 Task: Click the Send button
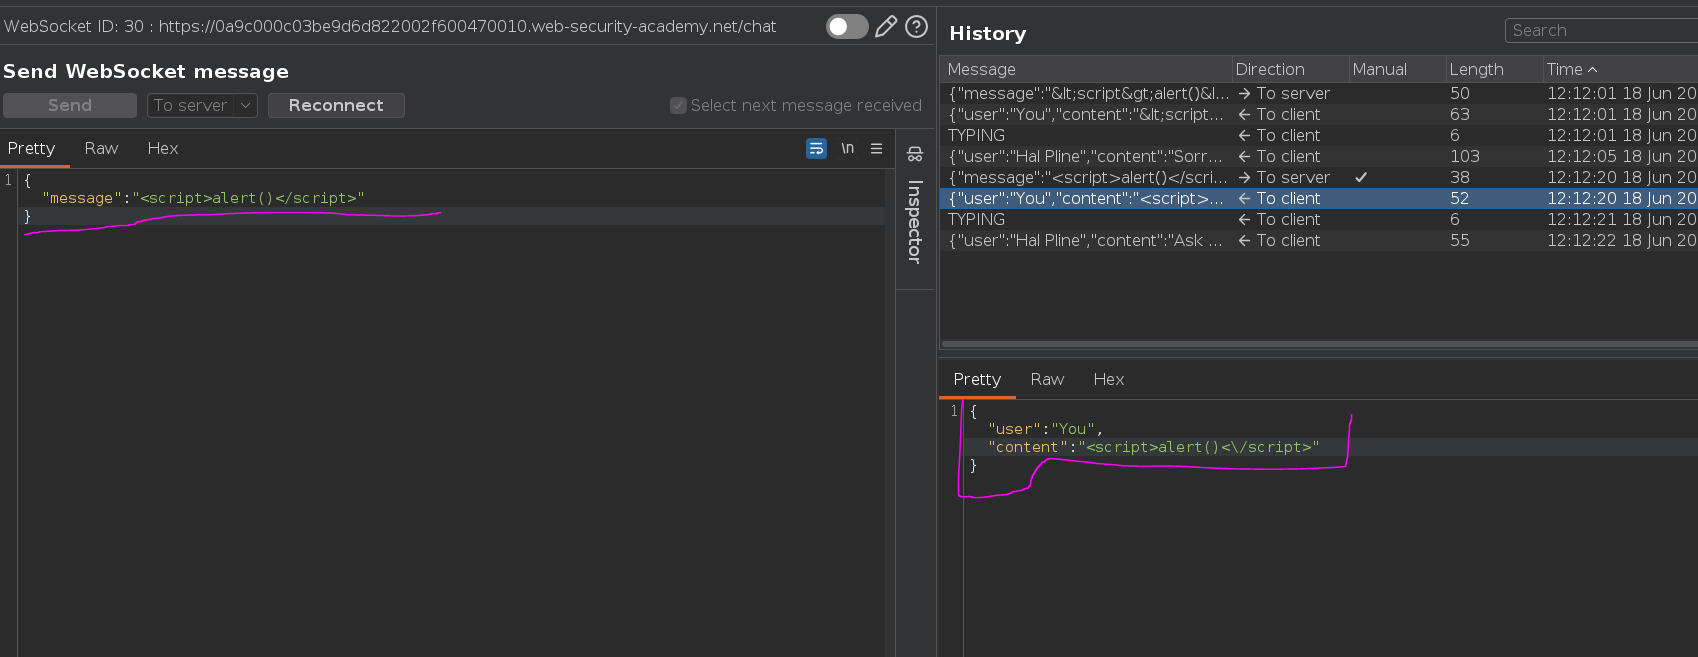click(x=70, y=105)
